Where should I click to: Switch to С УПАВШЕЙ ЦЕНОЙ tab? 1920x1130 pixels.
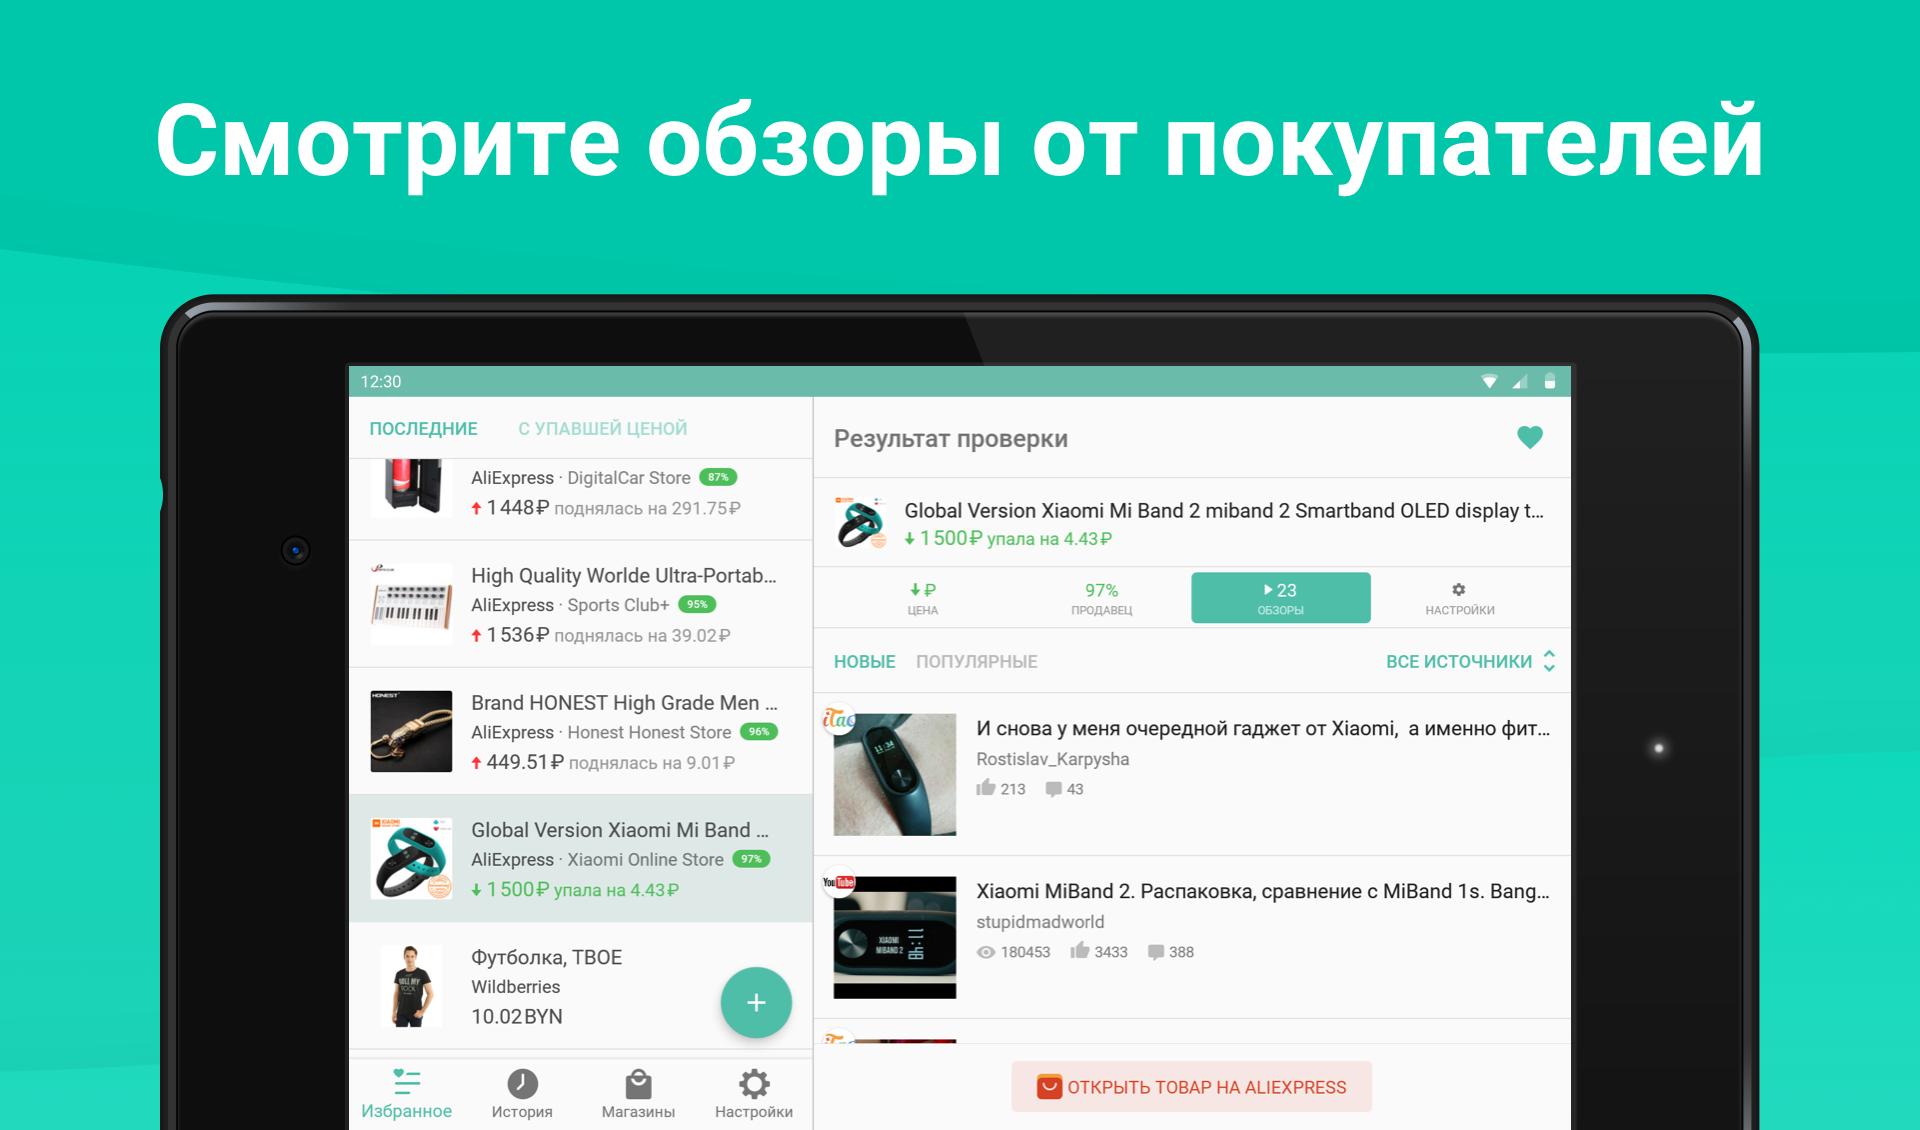tap(603, 429)
